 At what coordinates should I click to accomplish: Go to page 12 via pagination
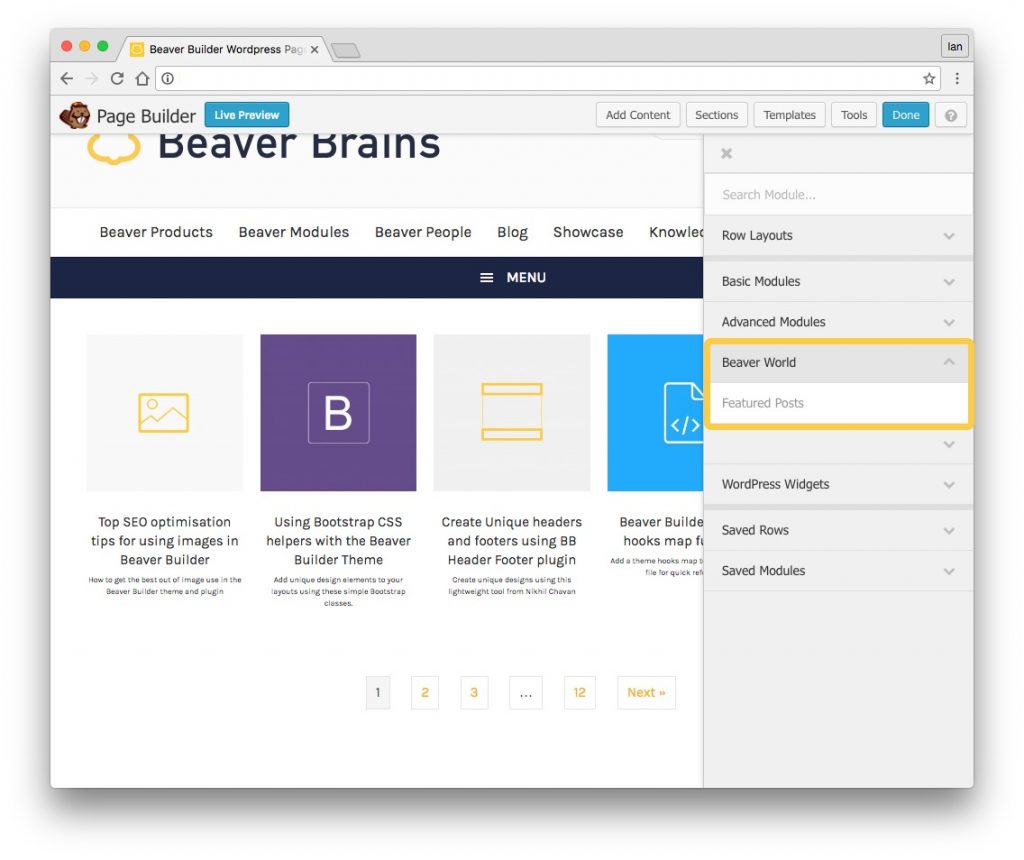580,692
